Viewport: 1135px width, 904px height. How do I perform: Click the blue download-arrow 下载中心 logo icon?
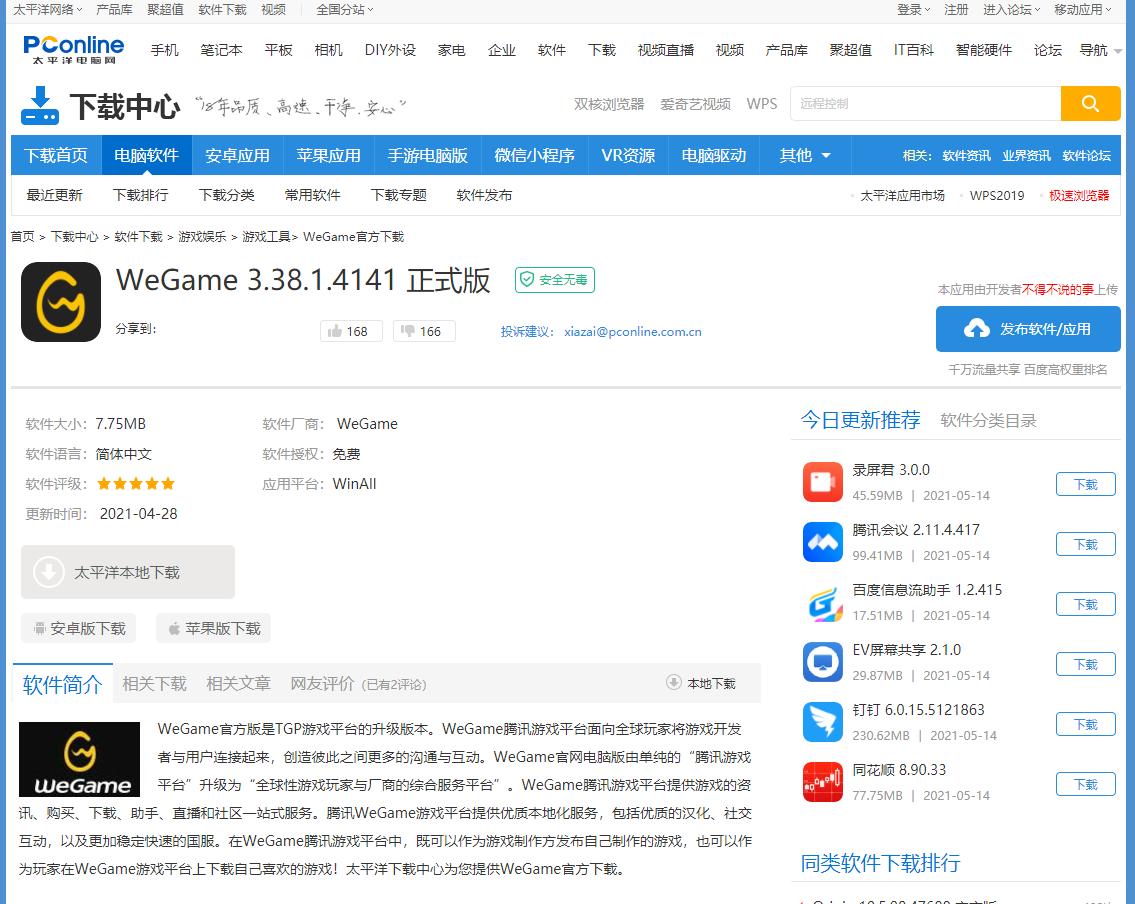(x=40, y=103)
